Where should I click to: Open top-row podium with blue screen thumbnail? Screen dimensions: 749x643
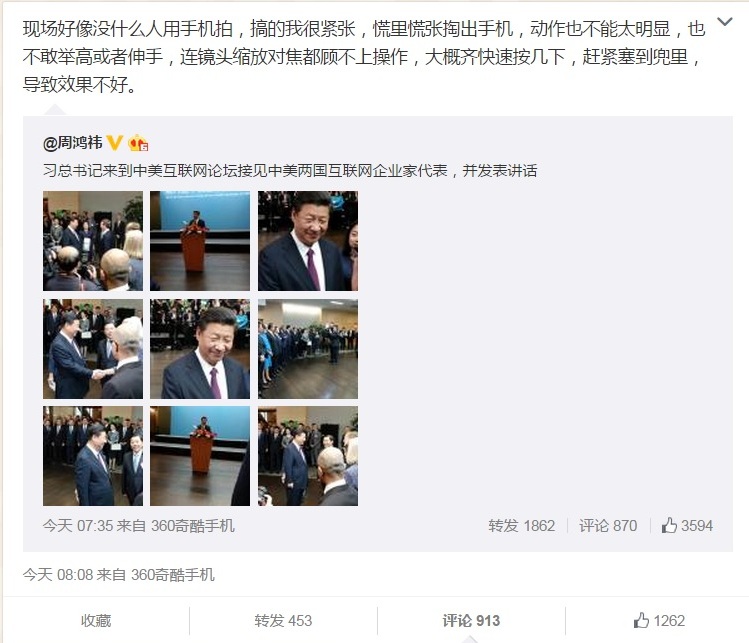click(200, 241)
